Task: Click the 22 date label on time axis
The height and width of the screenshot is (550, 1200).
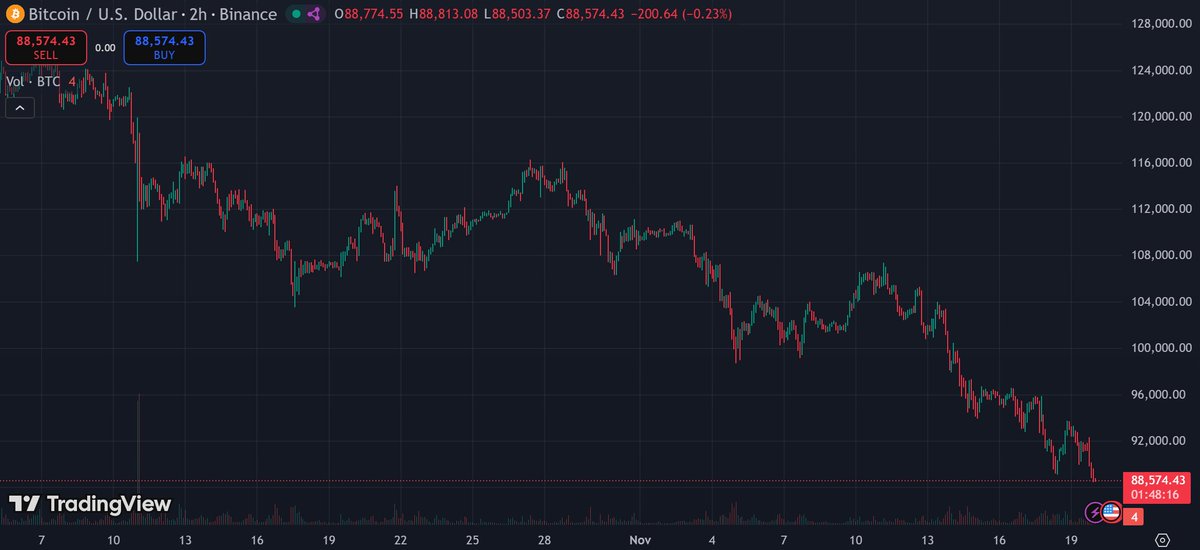Action: (400, 539)
